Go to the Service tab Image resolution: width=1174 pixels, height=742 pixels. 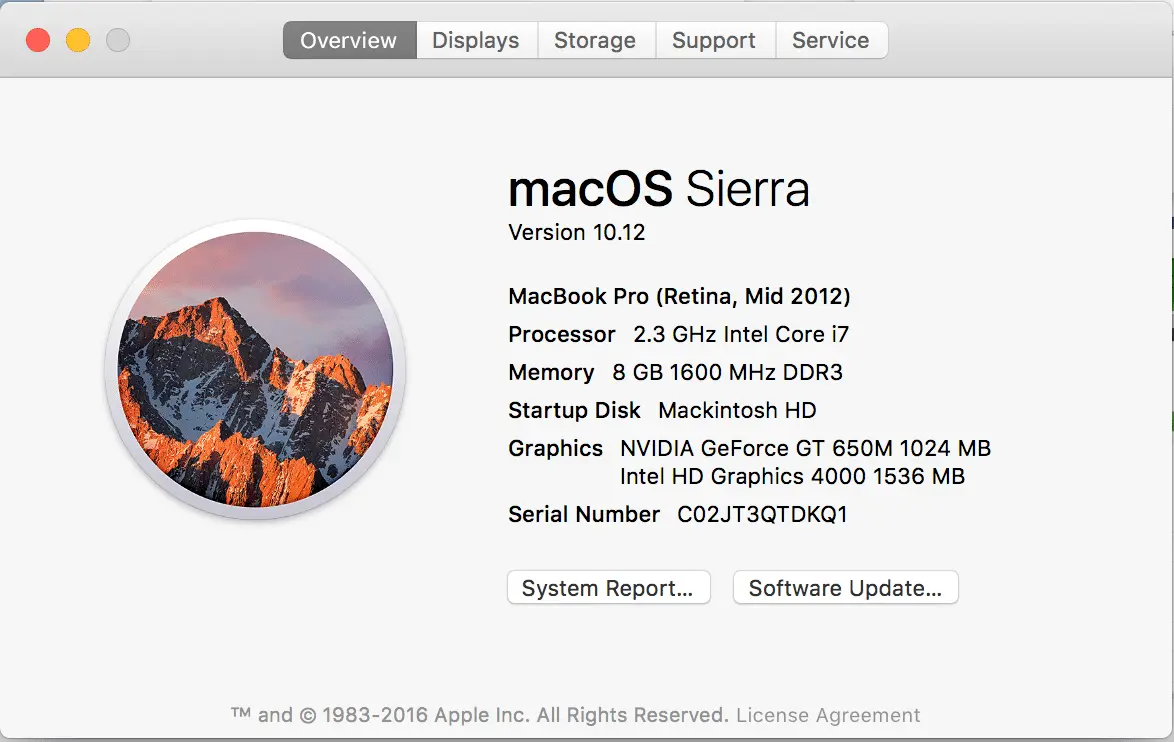pyautogui.click(x=830, y=41)
